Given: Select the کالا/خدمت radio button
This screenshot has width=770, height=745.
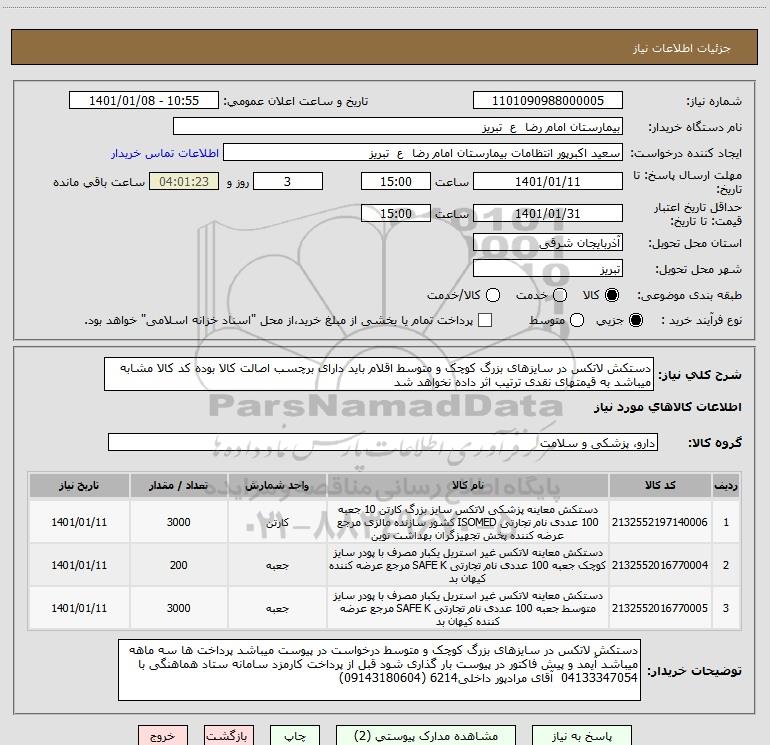Looking at the screenshot, I should 493,295.
